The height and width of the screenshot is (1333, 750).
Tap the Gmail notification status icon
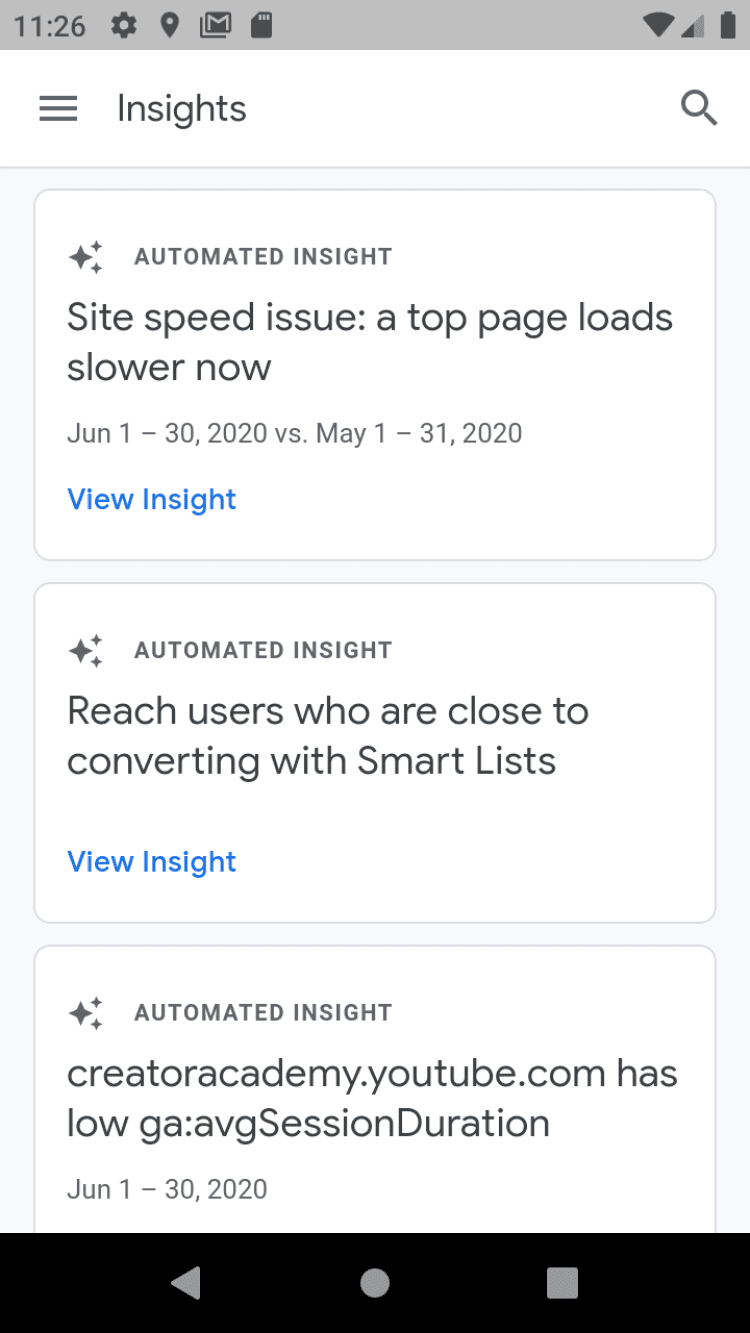[x=215, y=25]
